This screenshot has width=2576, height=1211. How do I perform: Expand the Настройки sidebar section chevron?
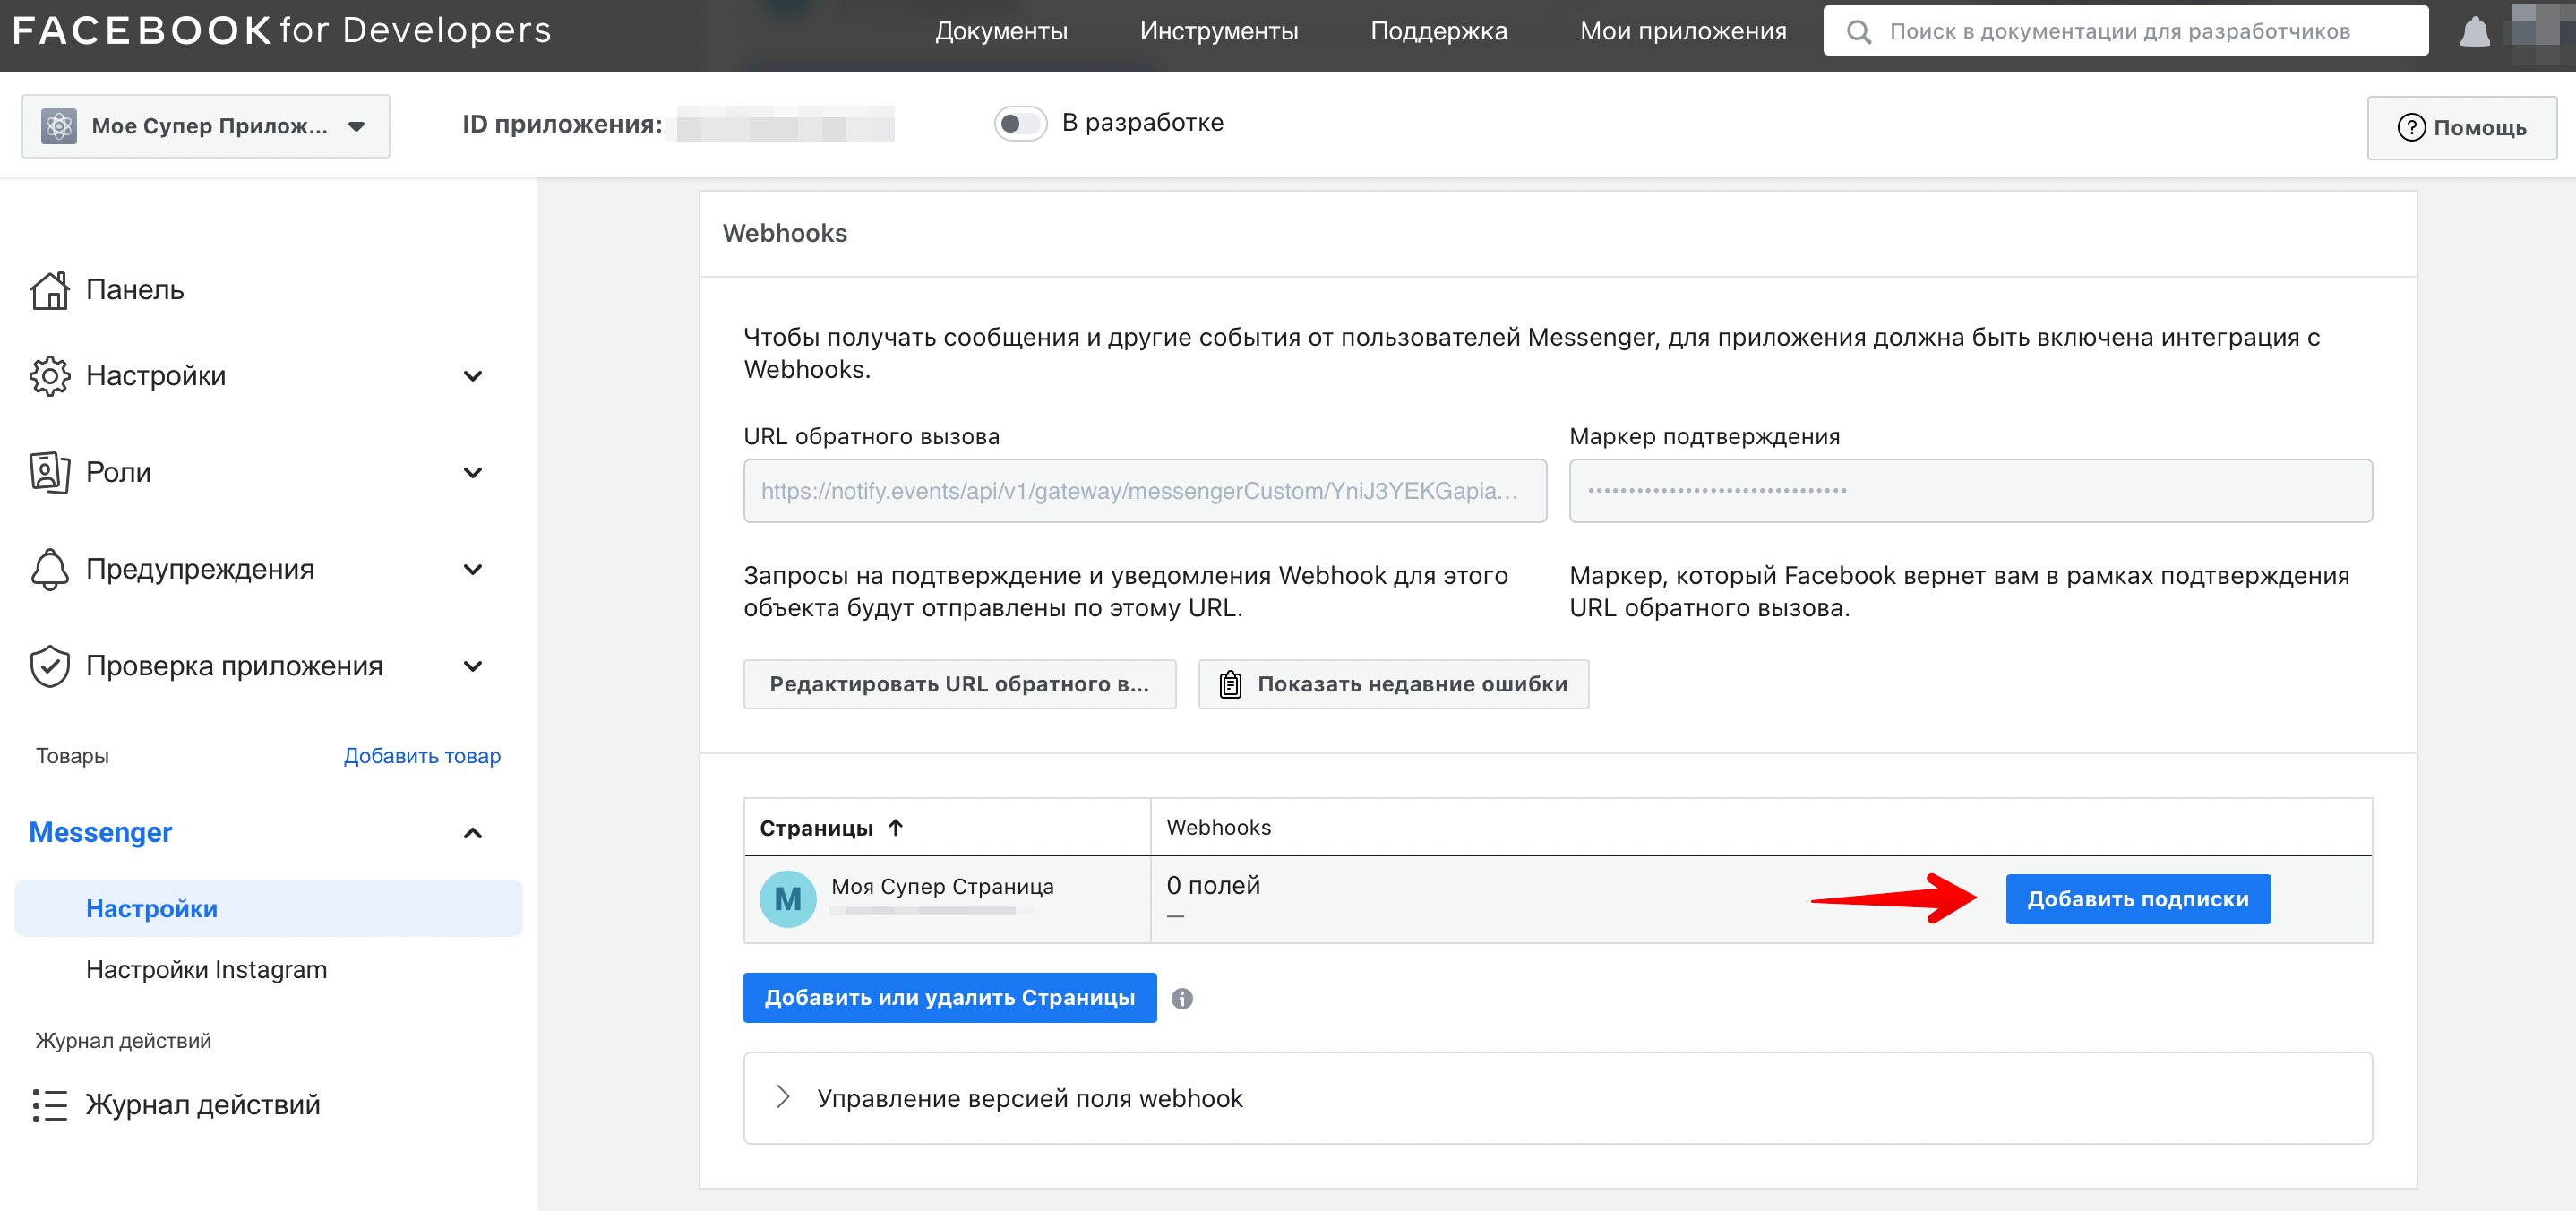click(x=473, y=376)
